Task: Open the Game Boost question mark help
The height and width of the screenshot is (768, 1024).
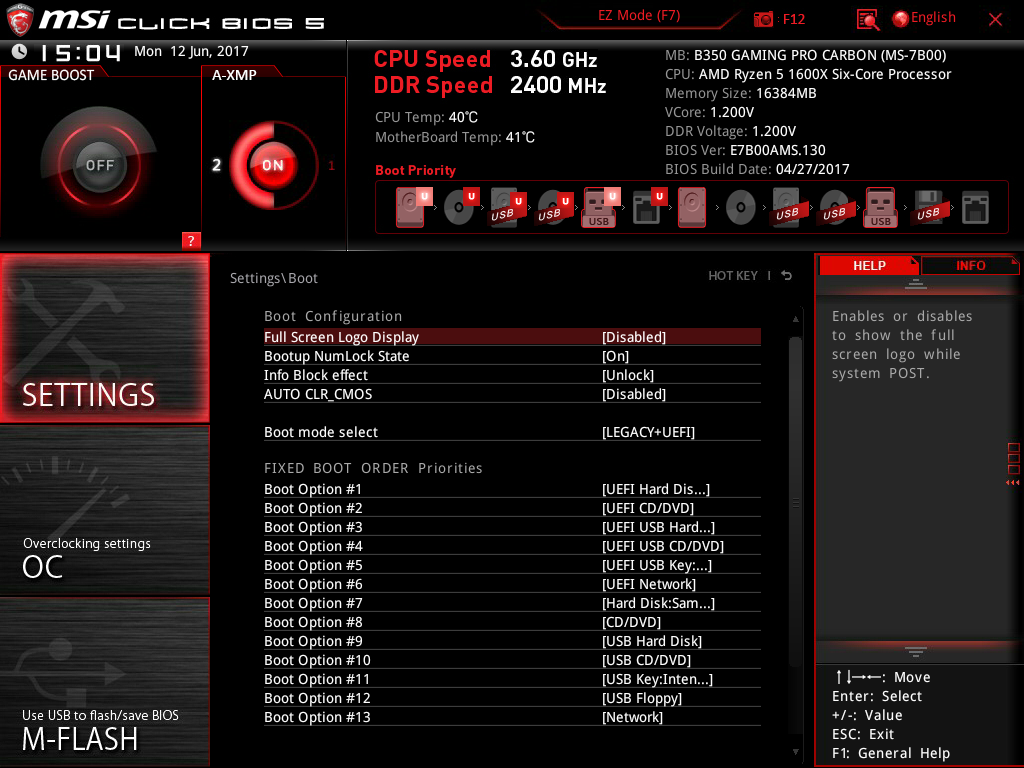Action: click(x=191, y=240)
